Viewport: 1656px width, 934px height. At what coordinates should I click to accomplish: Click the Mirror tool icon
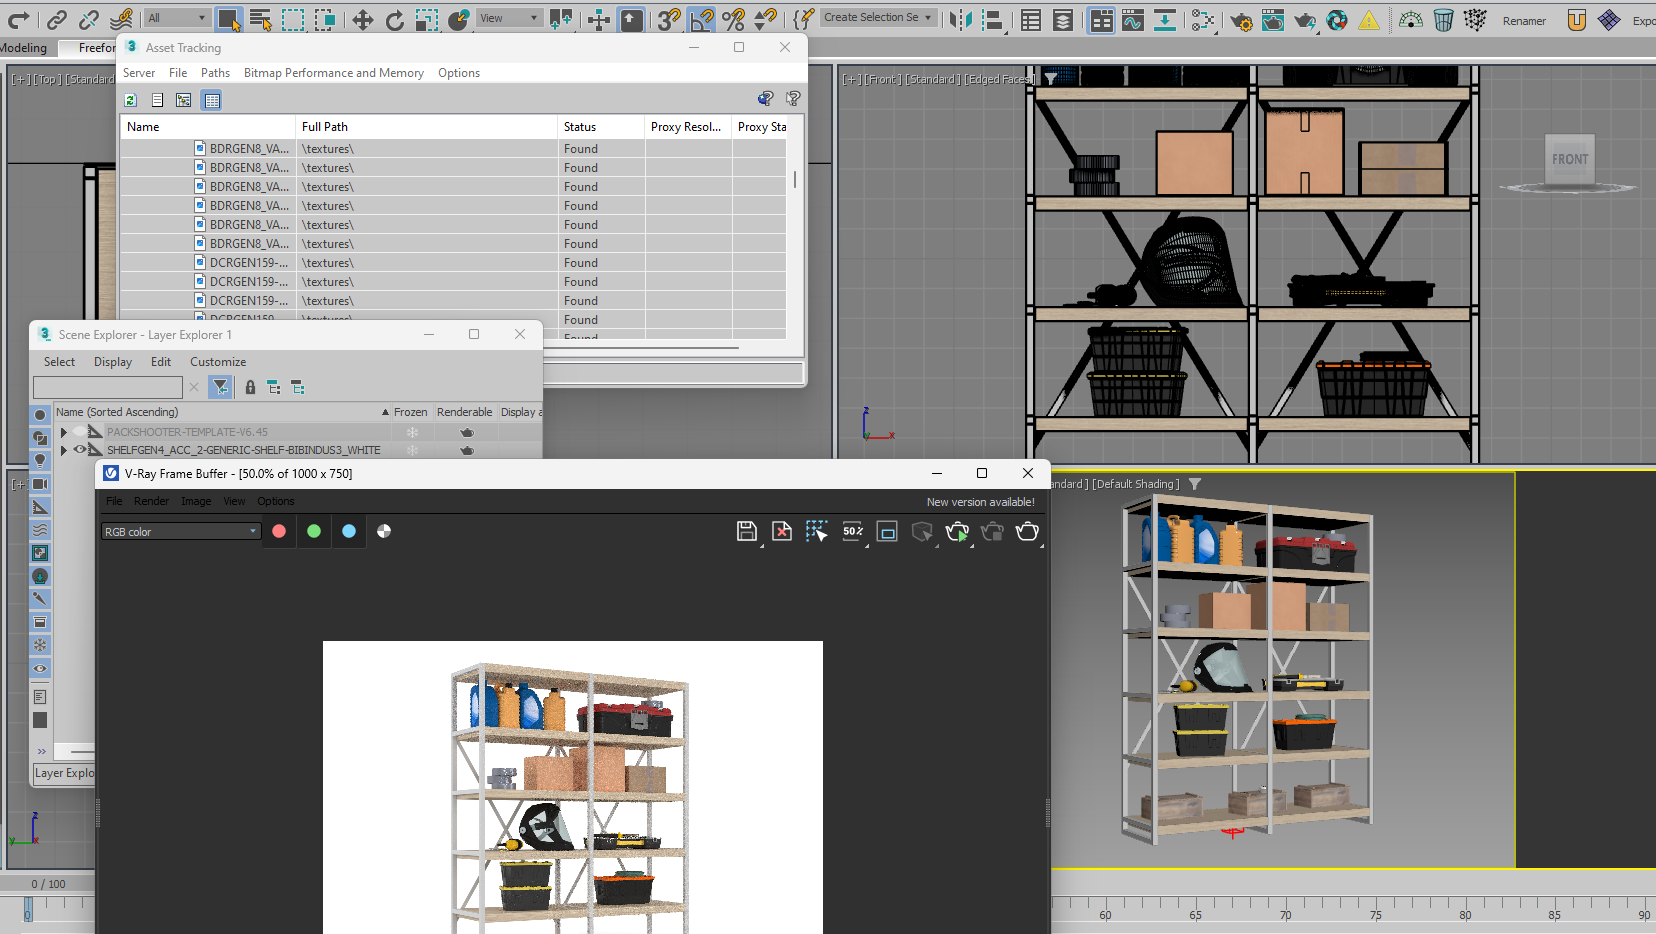point(960,20)
